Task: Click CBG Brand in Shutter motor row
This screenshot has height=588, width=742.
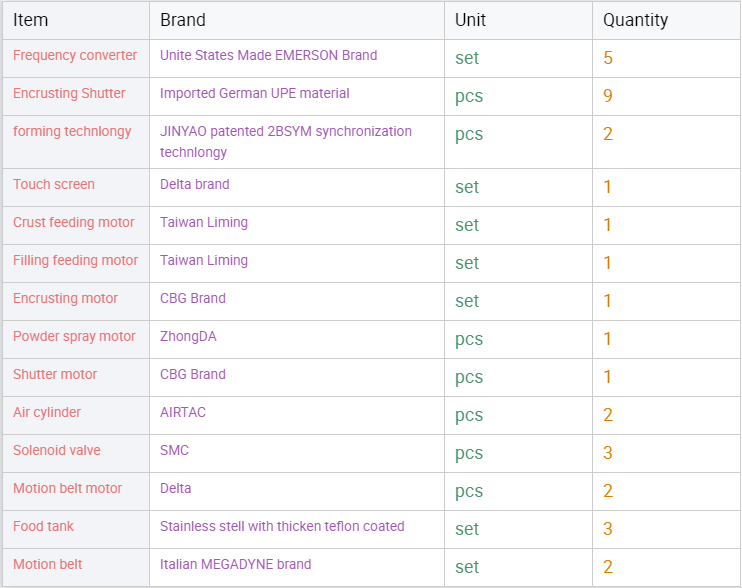Action: coord(193,374)
